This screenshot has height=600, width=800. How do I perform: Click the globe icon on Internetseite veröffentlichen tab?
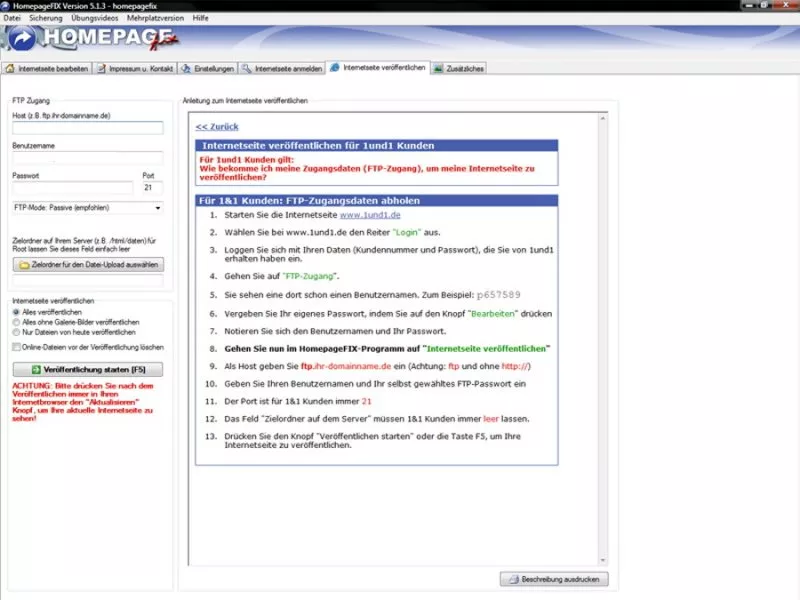(x=335, y=68)
